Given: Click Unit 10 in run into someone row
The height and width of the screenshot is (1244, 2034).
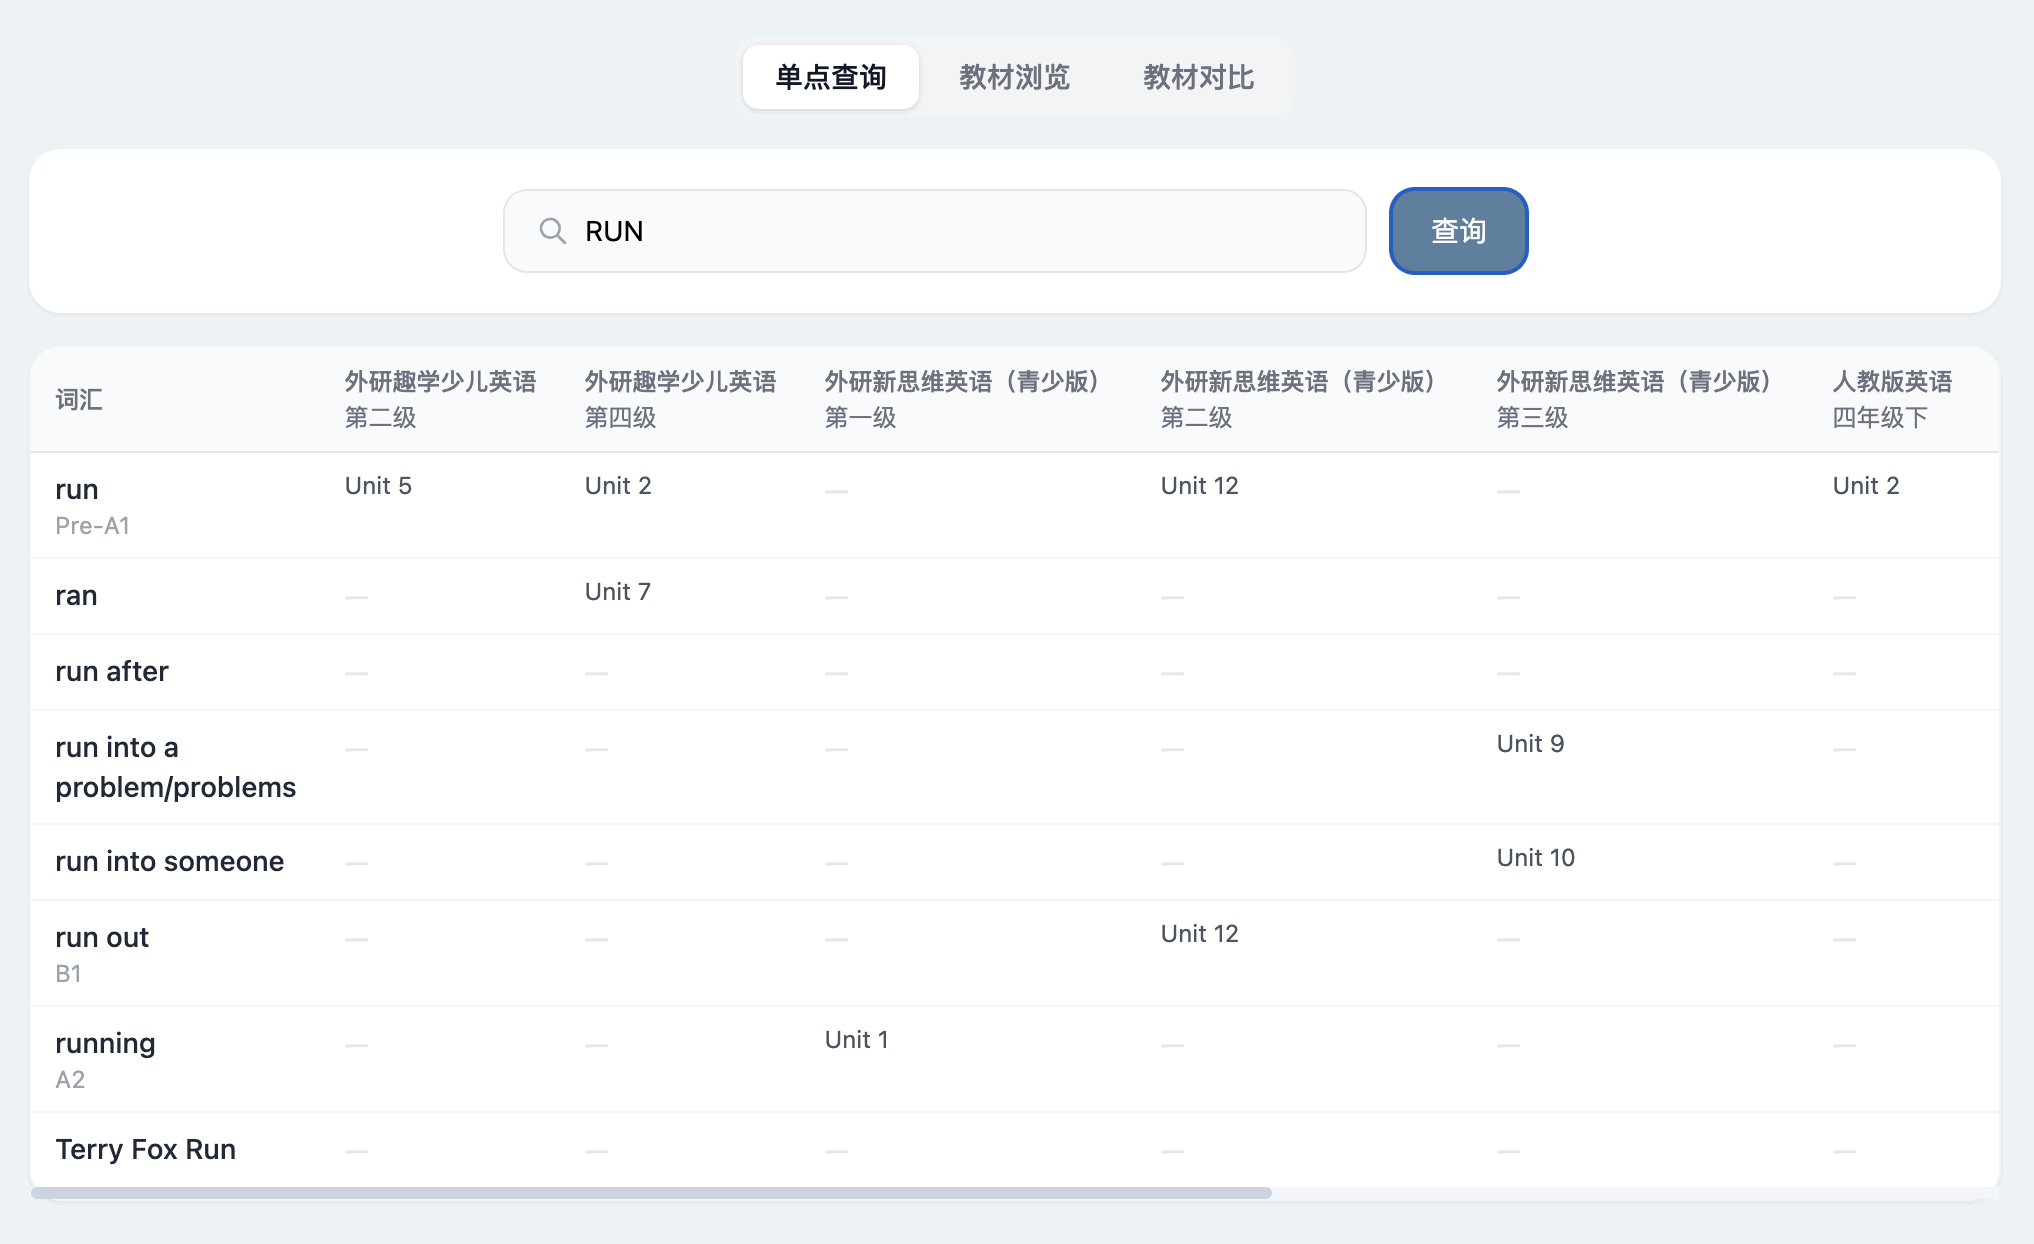Looking at the screenshot, I should [1536, 857].
